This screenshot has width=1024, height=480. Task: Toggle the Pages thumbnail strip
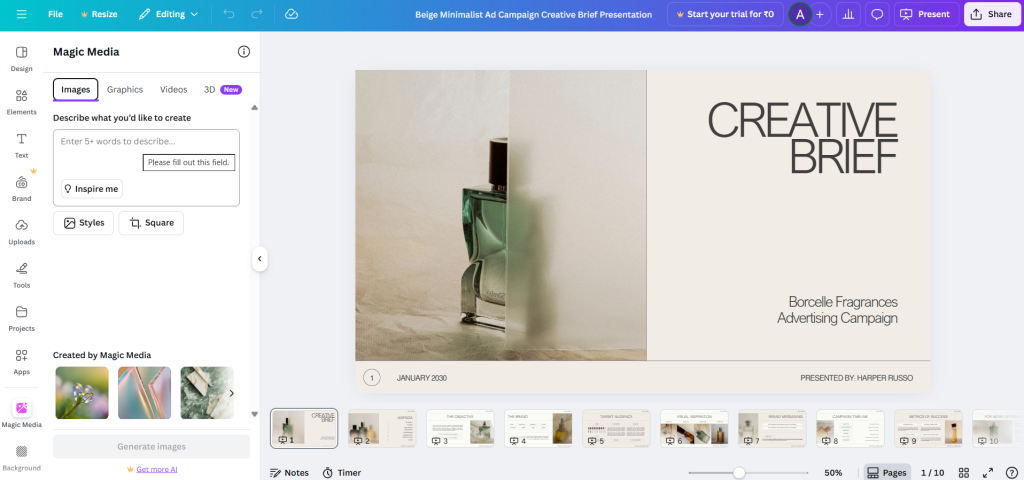point(887,473)
